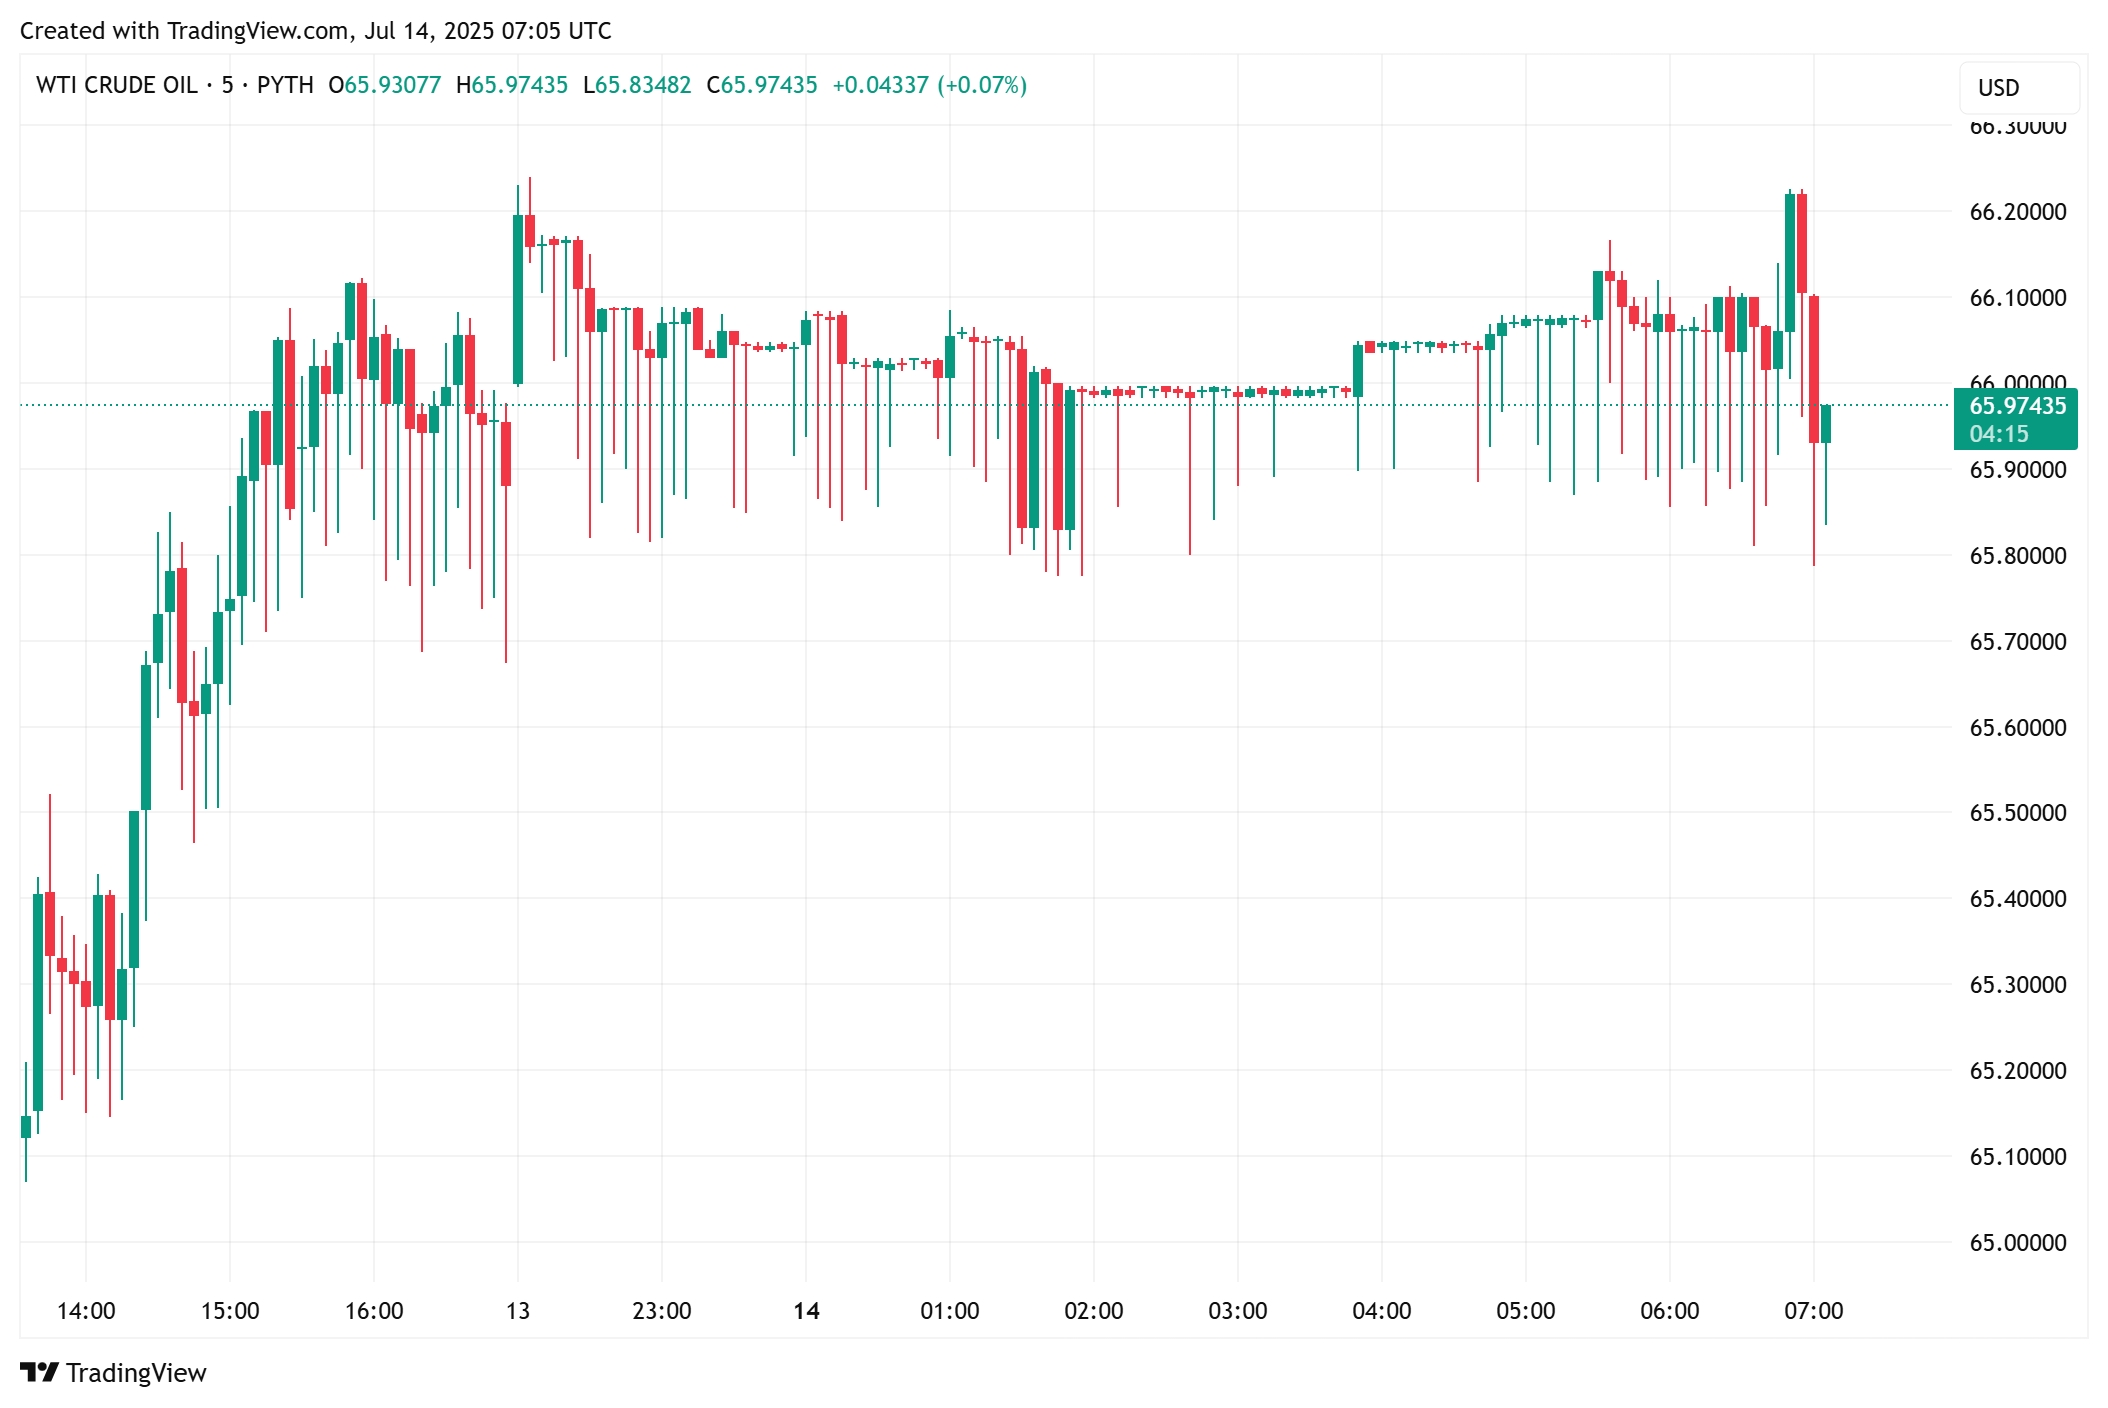
Task: Click the 65.50000 price scale label
Action: [x=2017, y=813]
